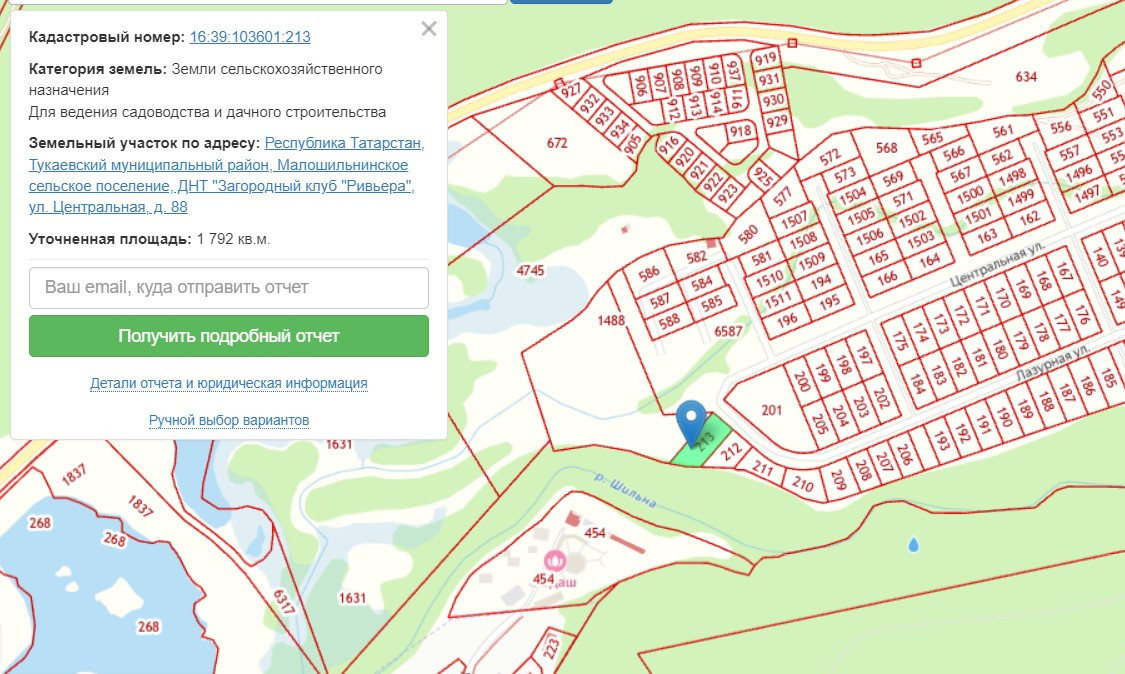Viewport: 1125px width, 674px height.
Task: Click the Центральная ул. street label
Action: 997,265
